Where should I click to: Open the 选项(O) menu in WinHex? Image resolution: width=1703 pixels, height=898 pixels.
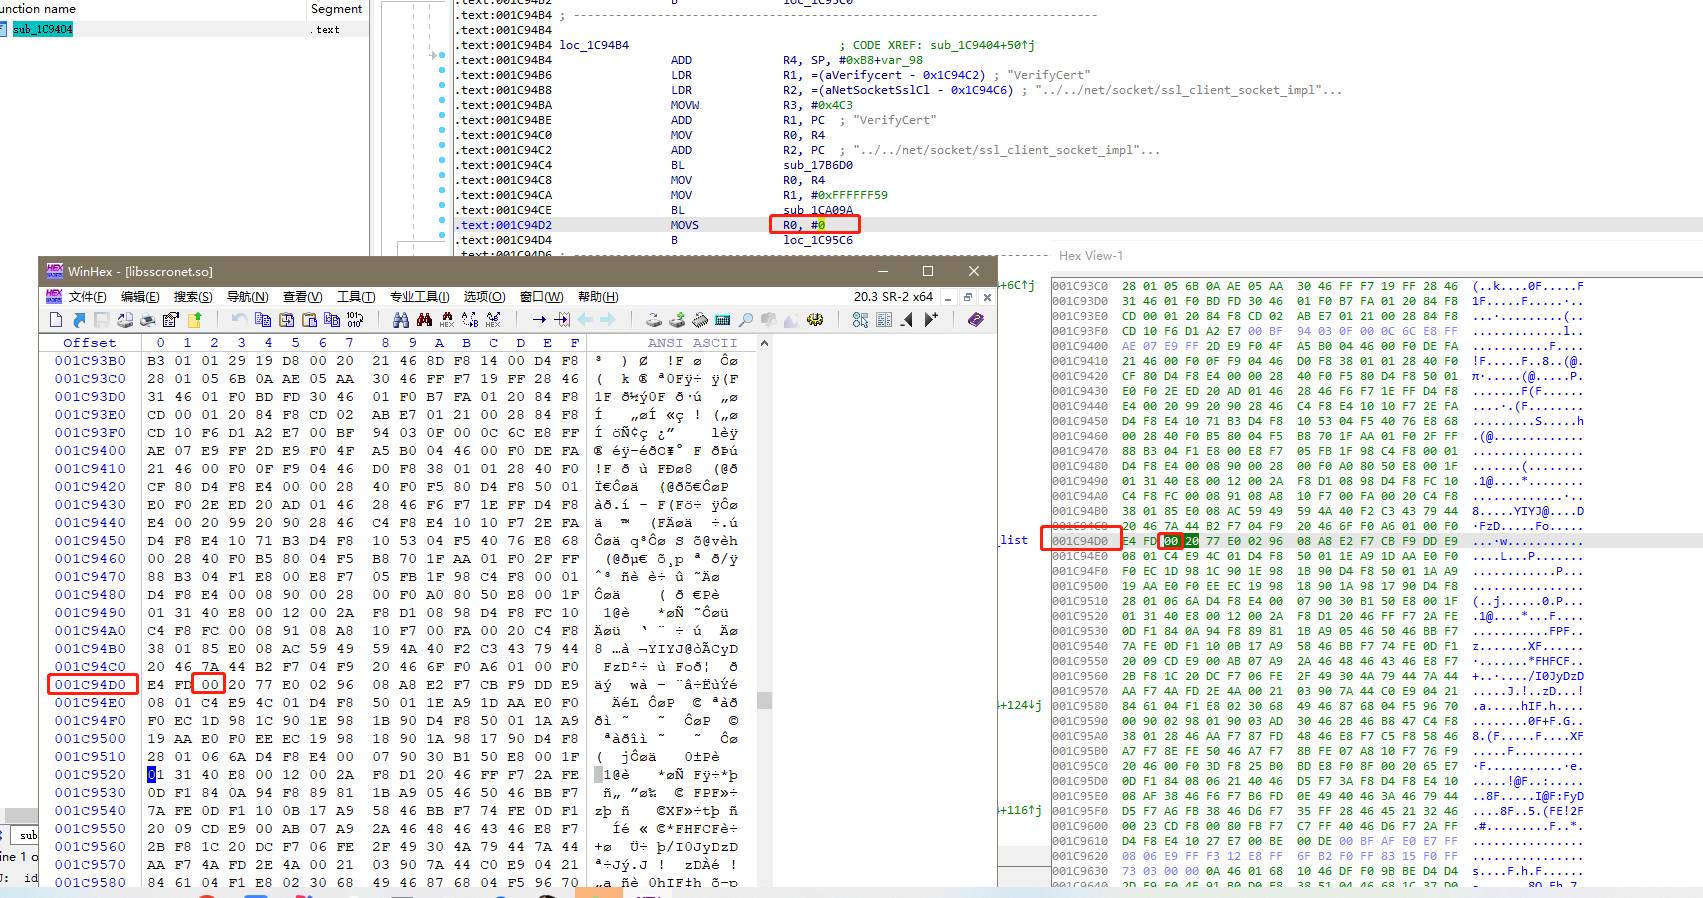coord(484,297)
